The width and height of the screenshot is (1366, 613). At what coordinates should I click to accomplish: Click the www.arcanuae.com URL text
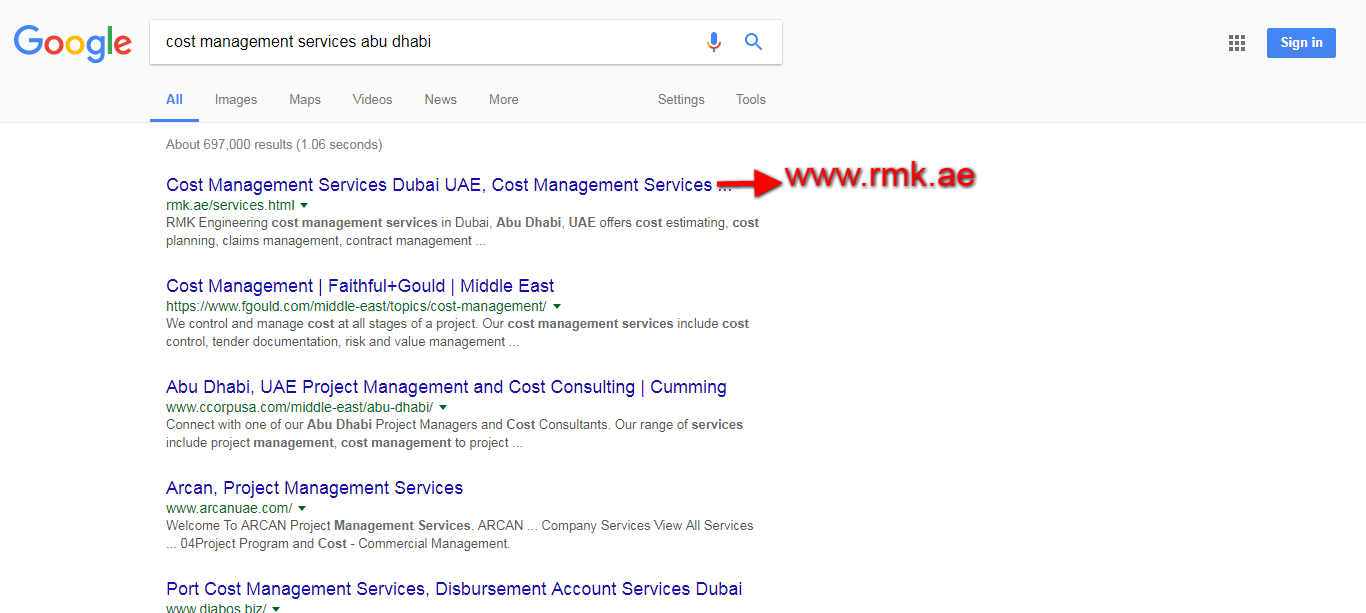229,509
